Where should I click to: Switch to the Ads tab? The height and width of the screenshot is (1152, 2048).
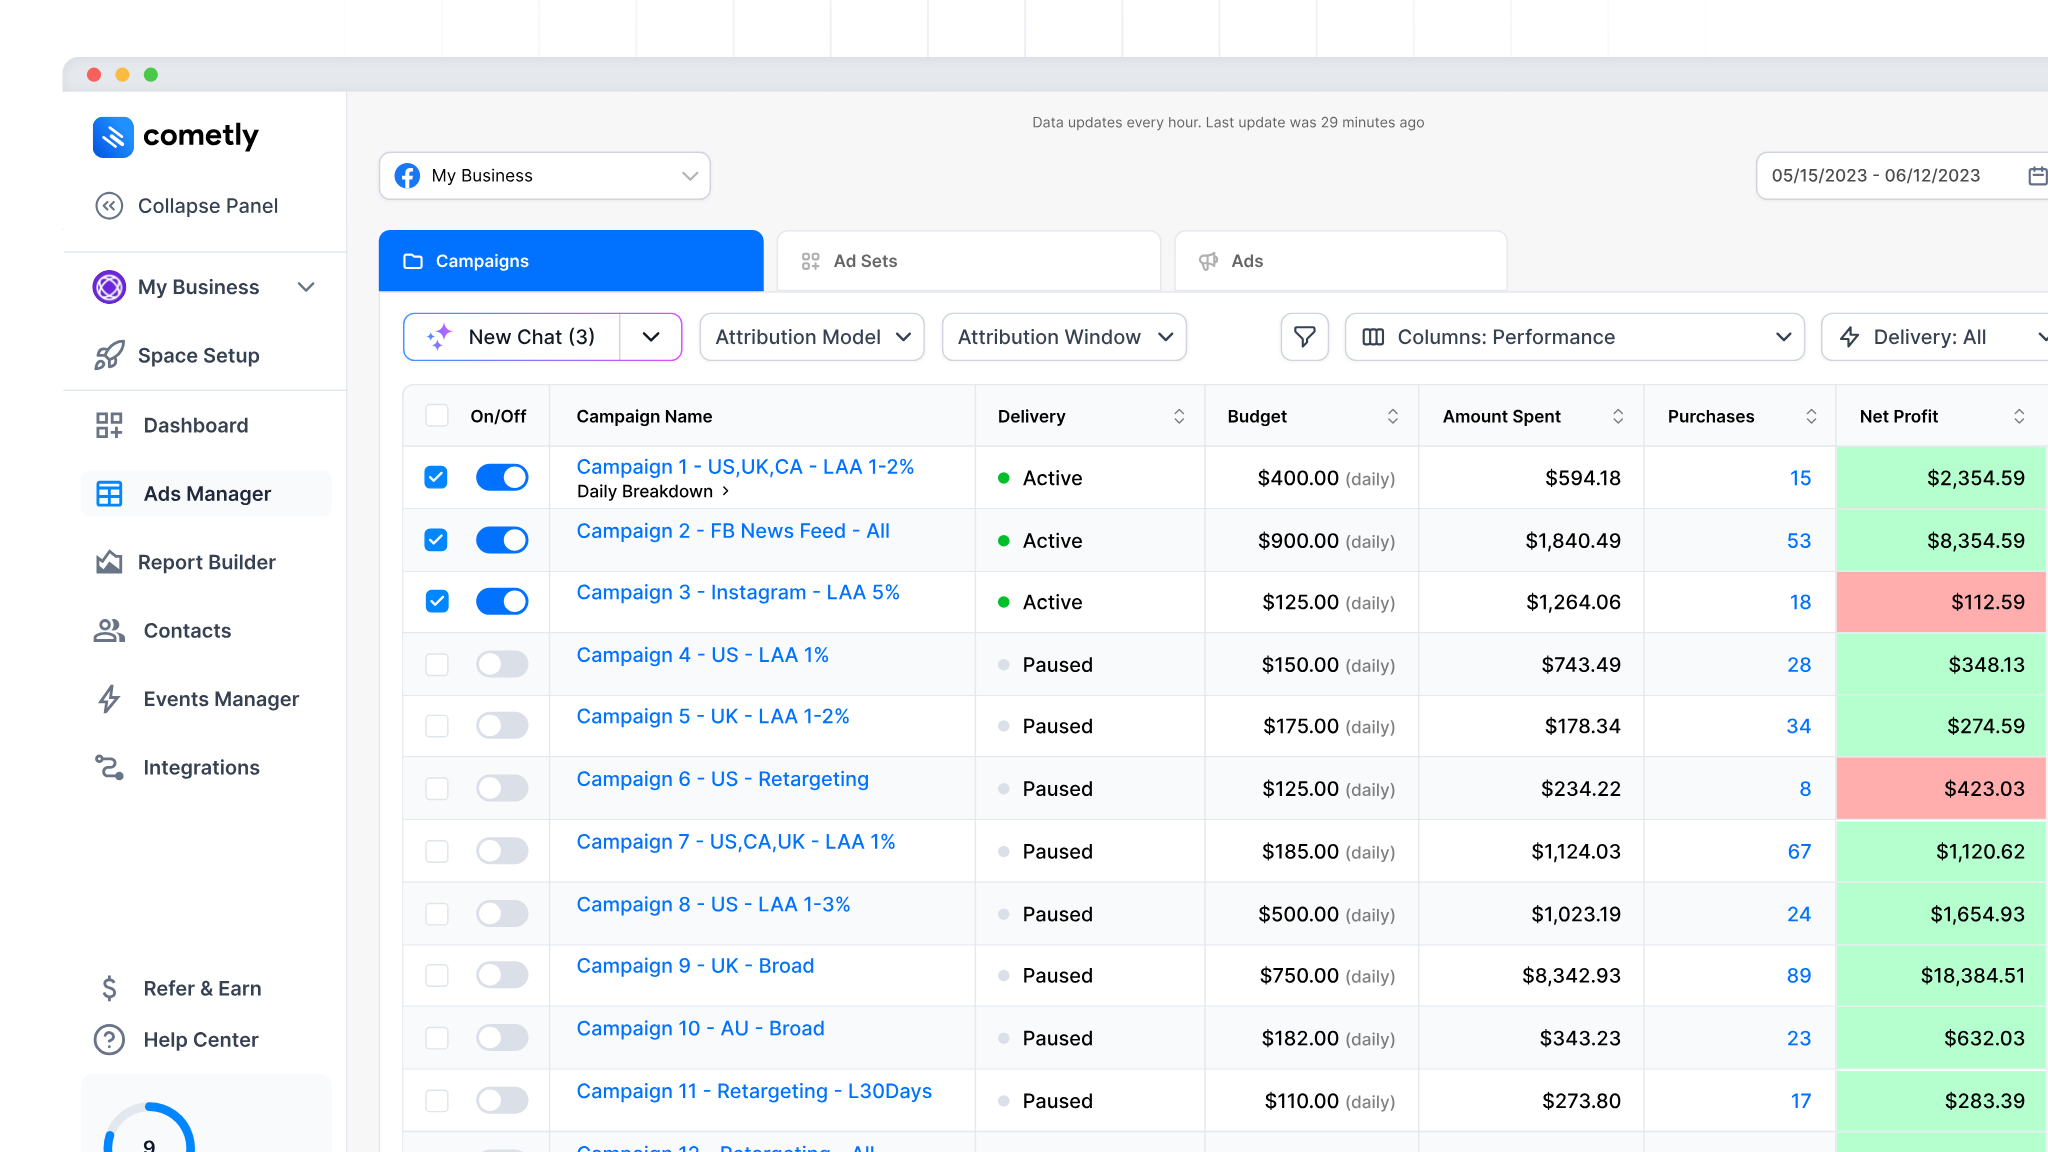[x=1341, y=261]
